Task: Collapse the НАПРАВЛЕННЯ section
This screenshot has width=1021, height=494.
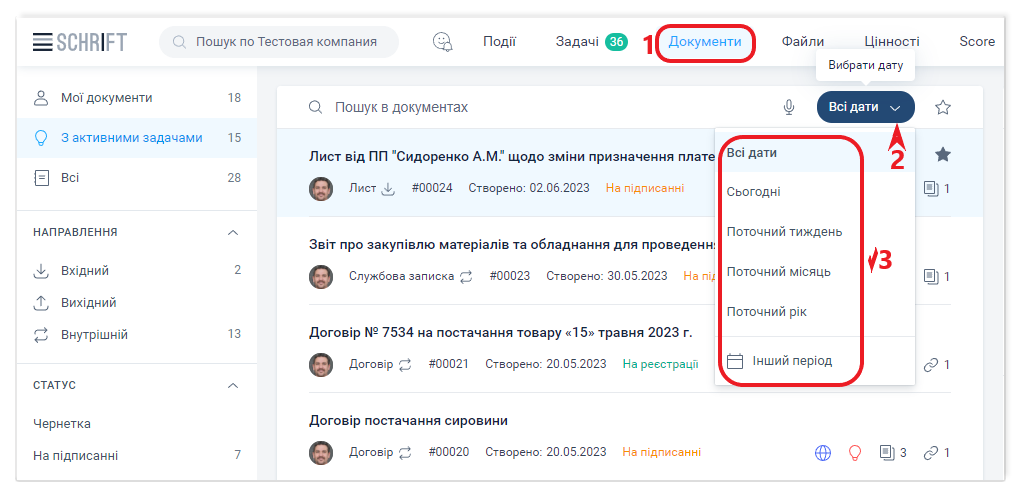Action: [233, 232]
